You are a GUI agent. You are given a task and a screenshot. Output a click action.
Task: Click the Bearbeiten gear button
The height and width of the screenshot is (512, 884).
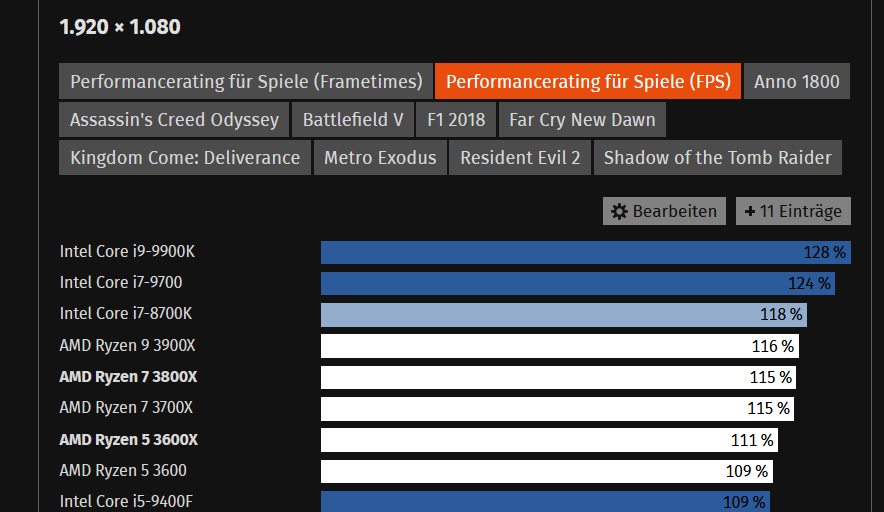[x=664, y=211]
